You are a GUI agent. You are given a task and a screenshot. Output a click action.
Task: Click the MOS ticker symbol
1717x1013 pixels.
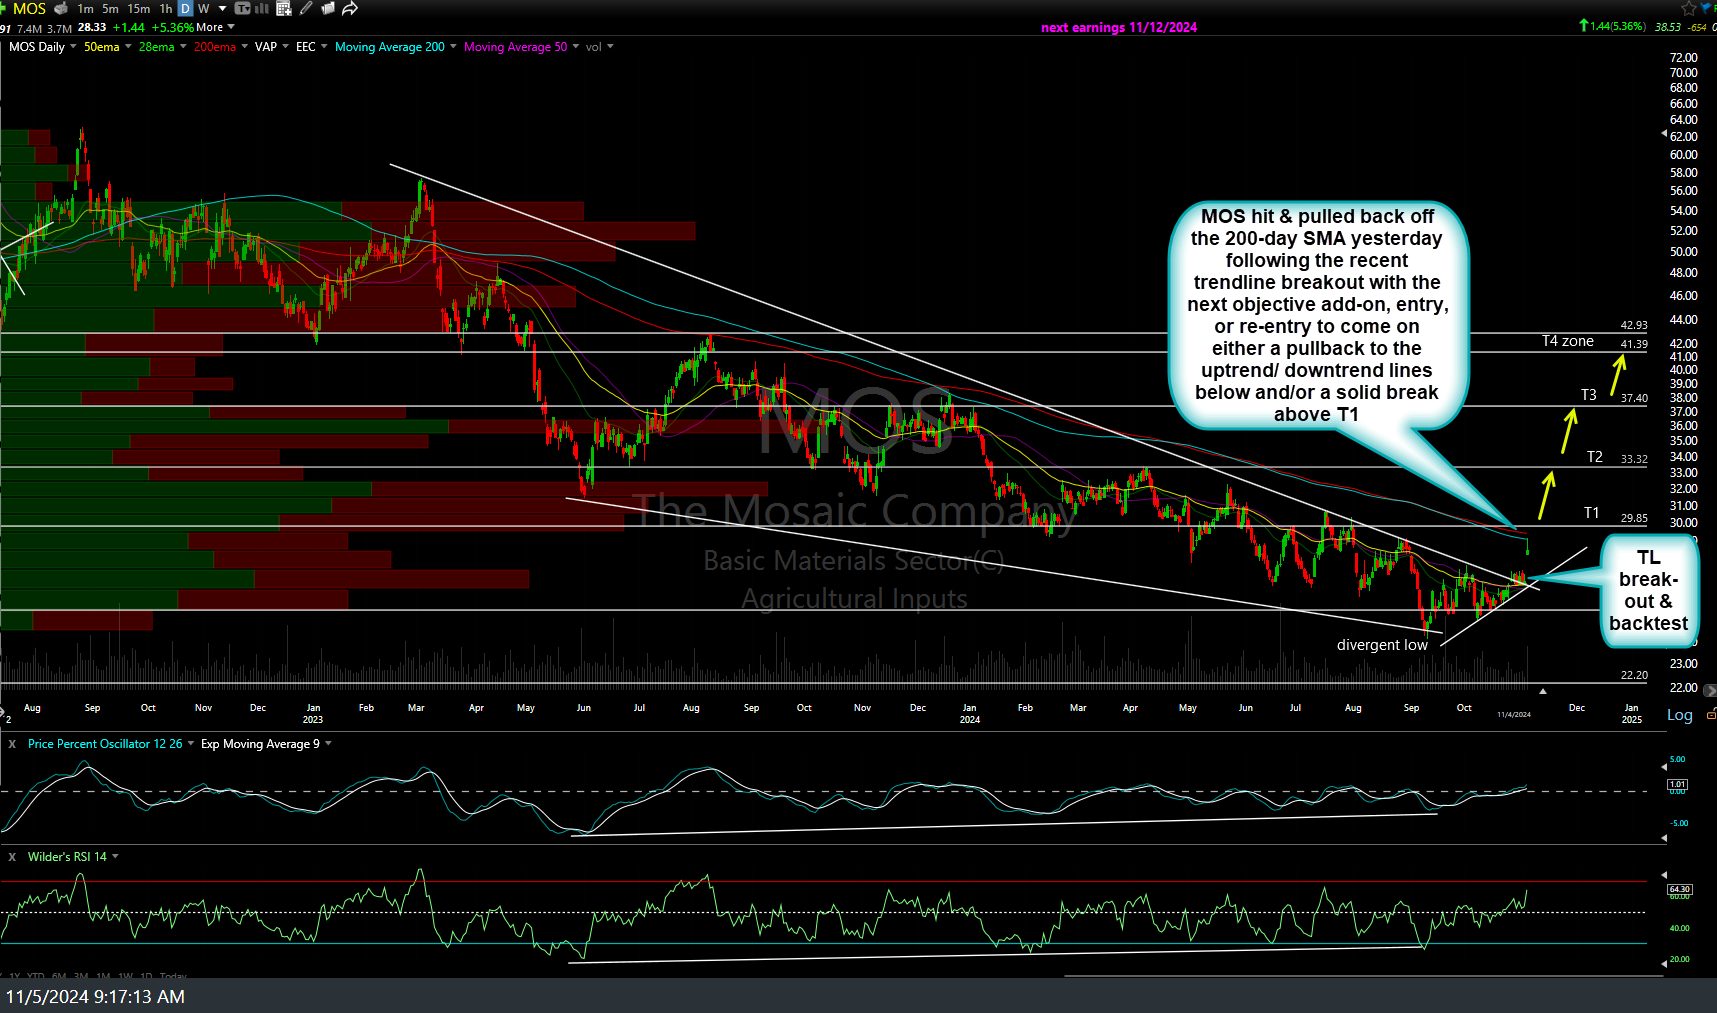click(30, 8)
